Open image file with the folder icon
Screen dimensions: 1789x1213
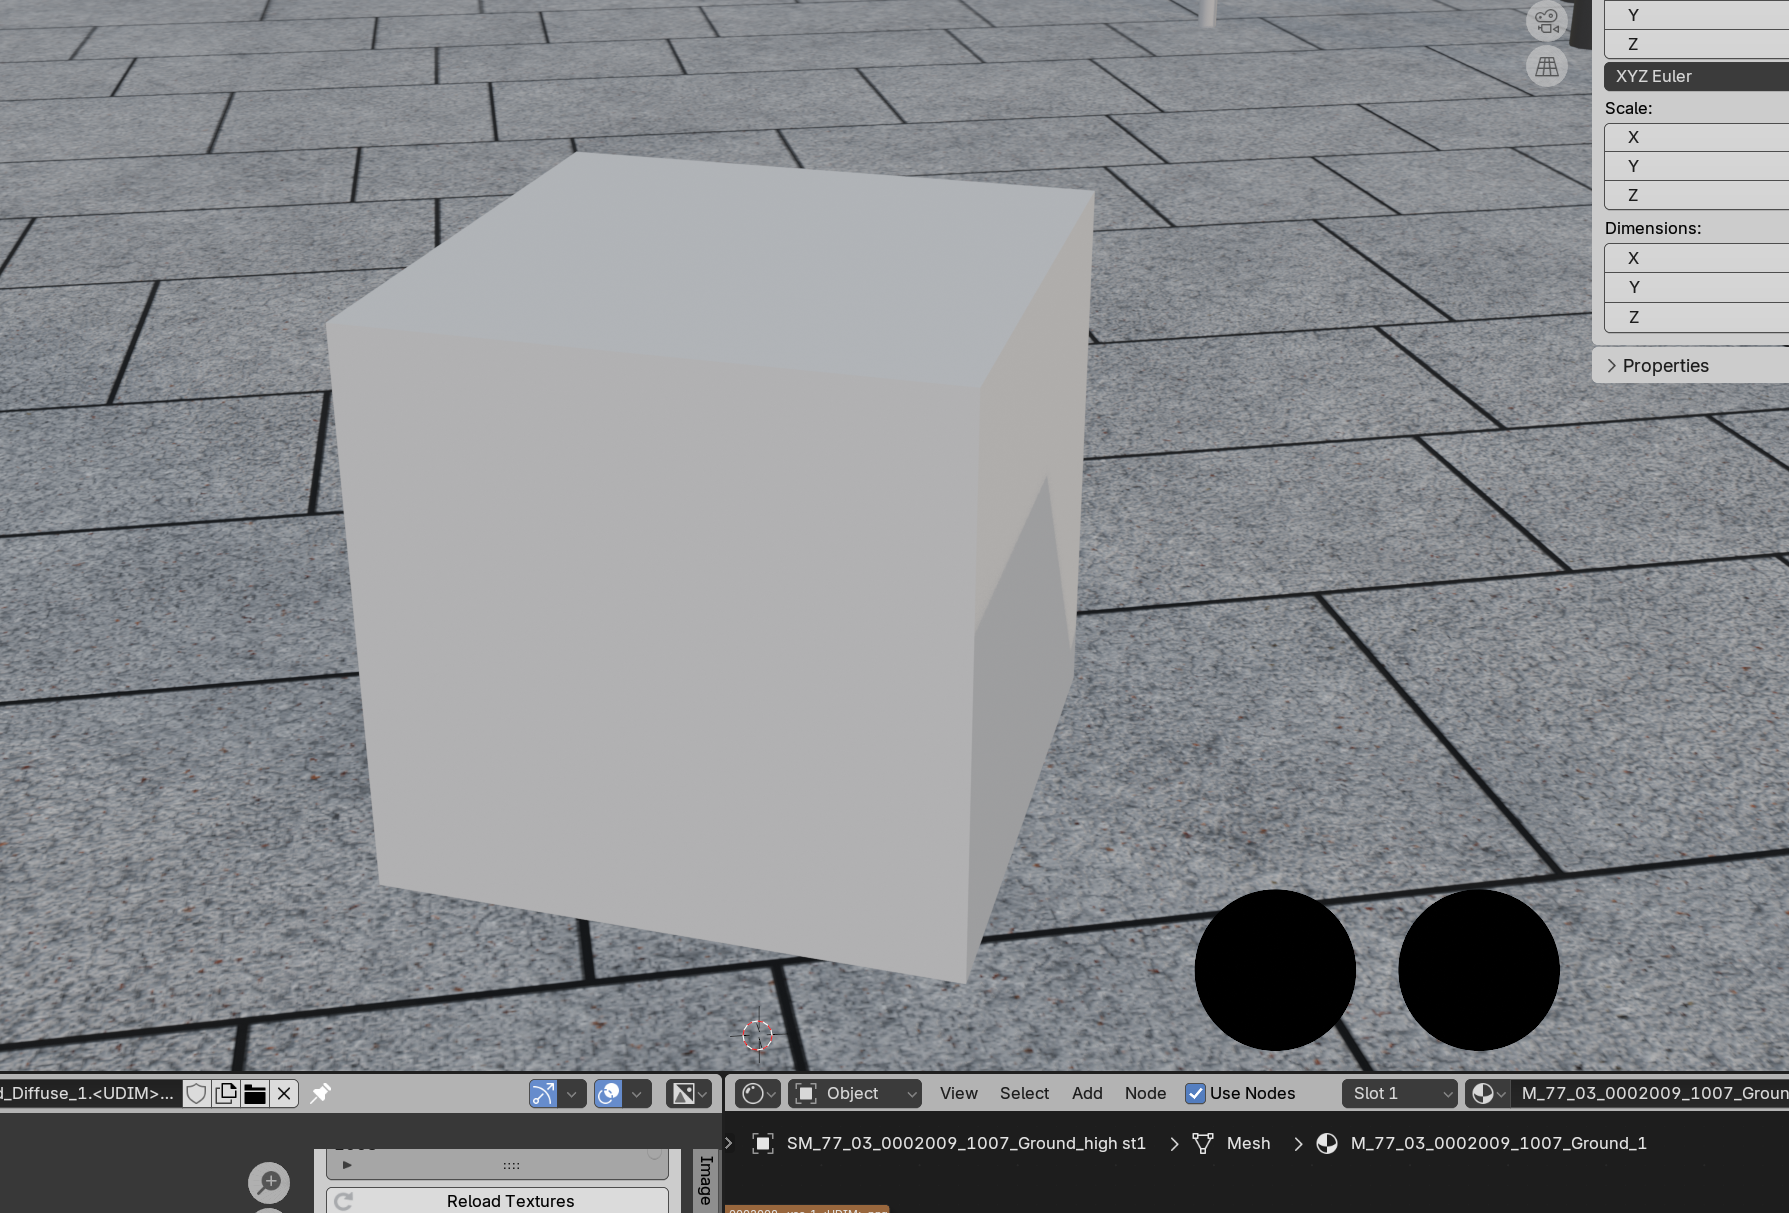[255, 1093]
